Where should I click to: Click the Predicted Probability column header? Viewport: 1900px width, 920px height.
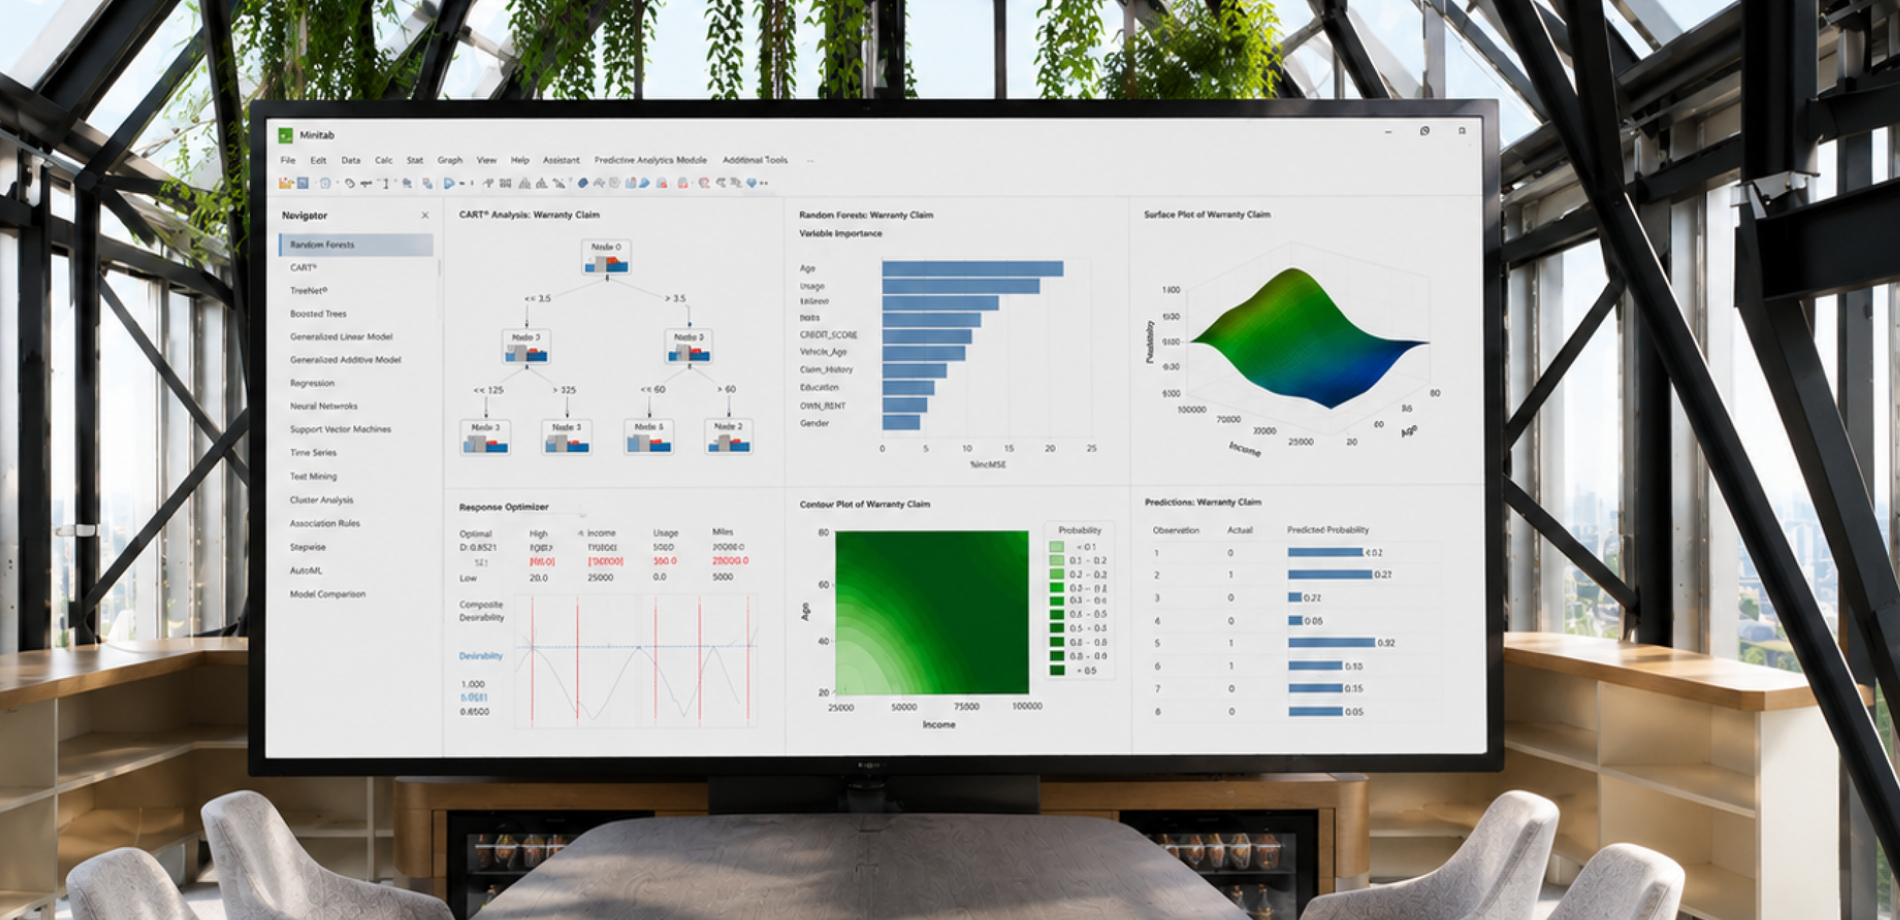click(x=1328, y=530)
